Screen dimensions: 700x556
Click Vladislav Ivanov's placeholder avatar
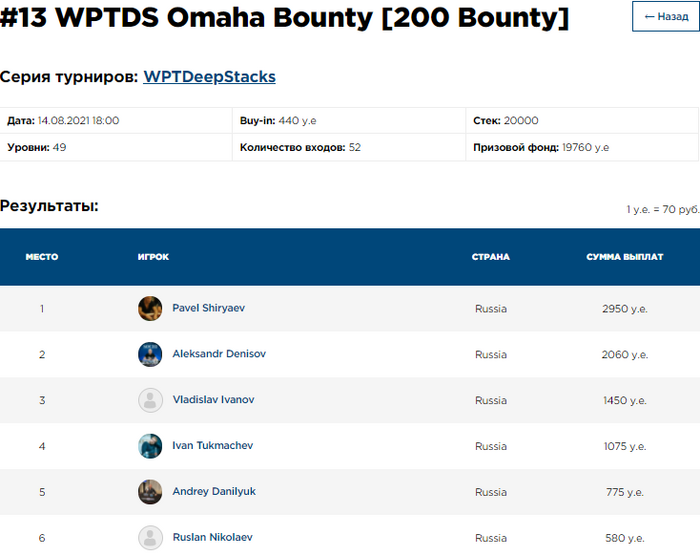click(x=150, y=400)
